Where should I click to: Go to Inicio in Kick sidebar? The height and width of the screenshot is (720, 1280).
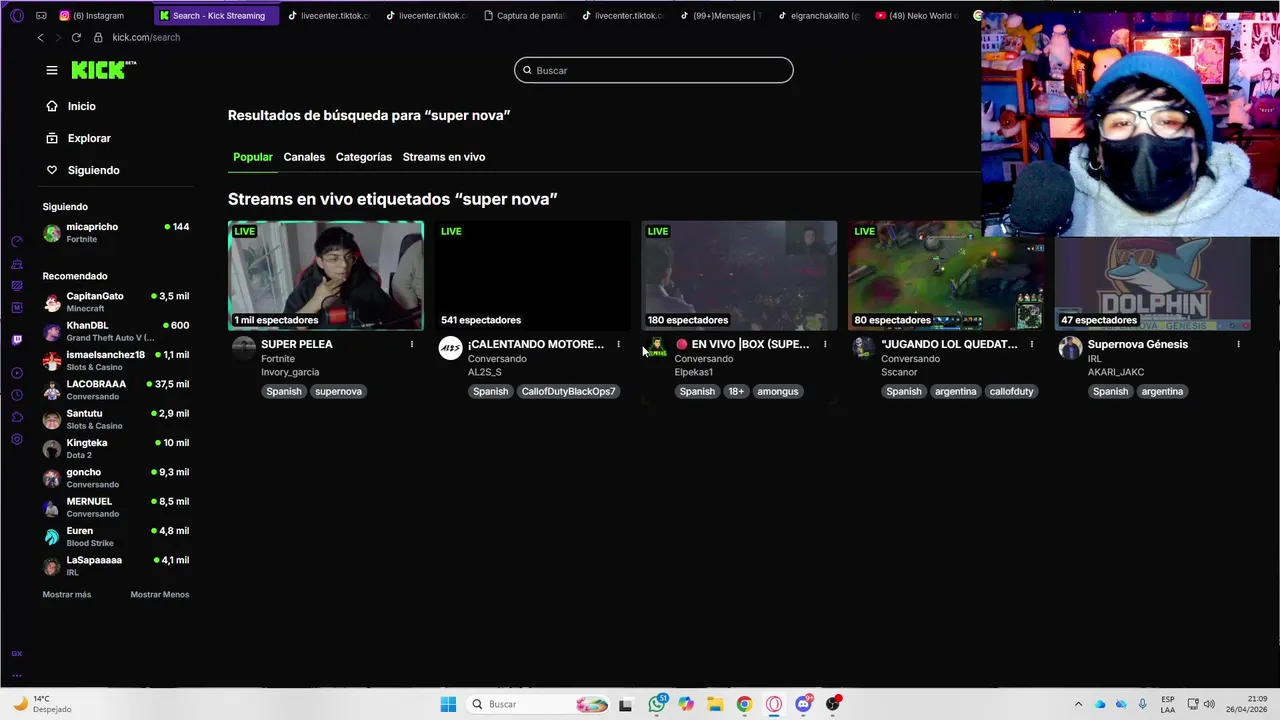click(71, 106)
